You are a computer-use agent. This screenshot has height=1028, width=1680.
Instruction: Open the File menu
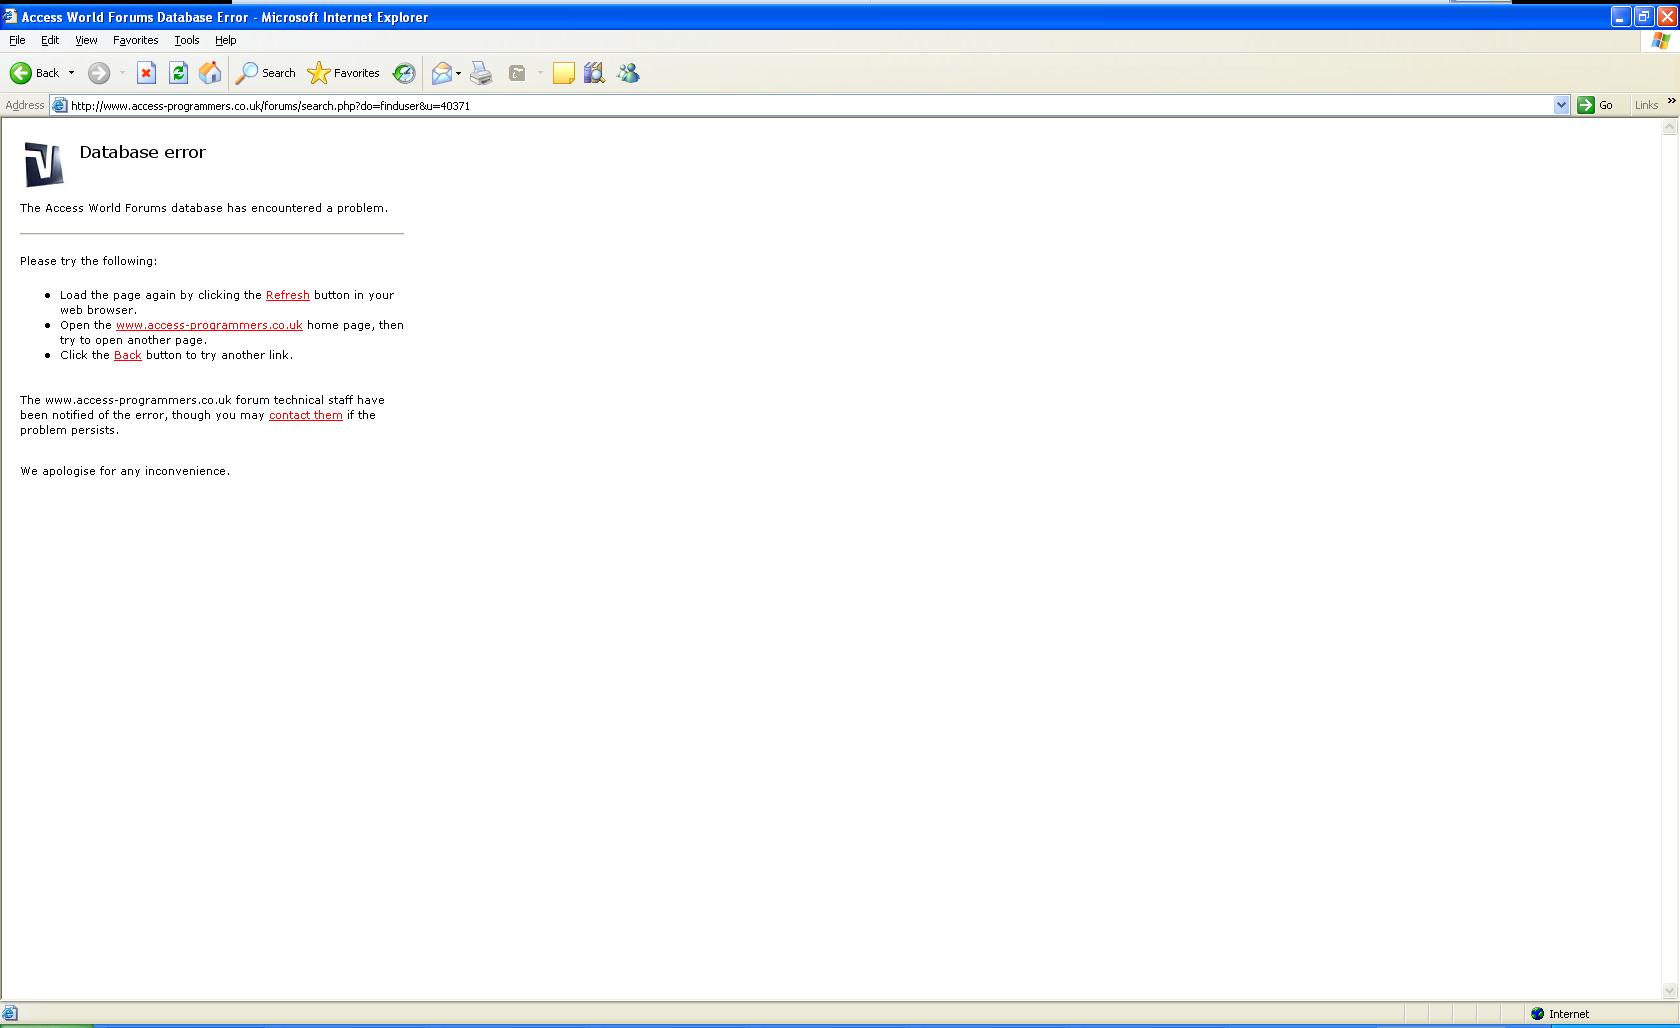click(x=17, y=40)
